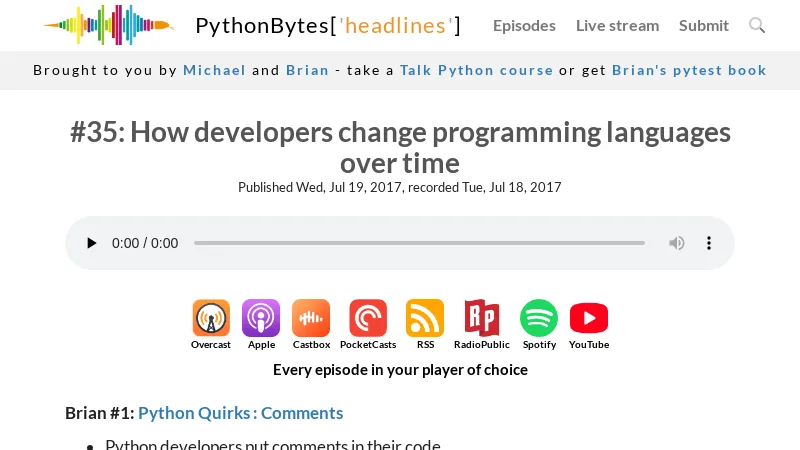Open the PocketCasts icon
Image resolution: width=800 pixels, height=450 pixels.
(x=367, y=319)
